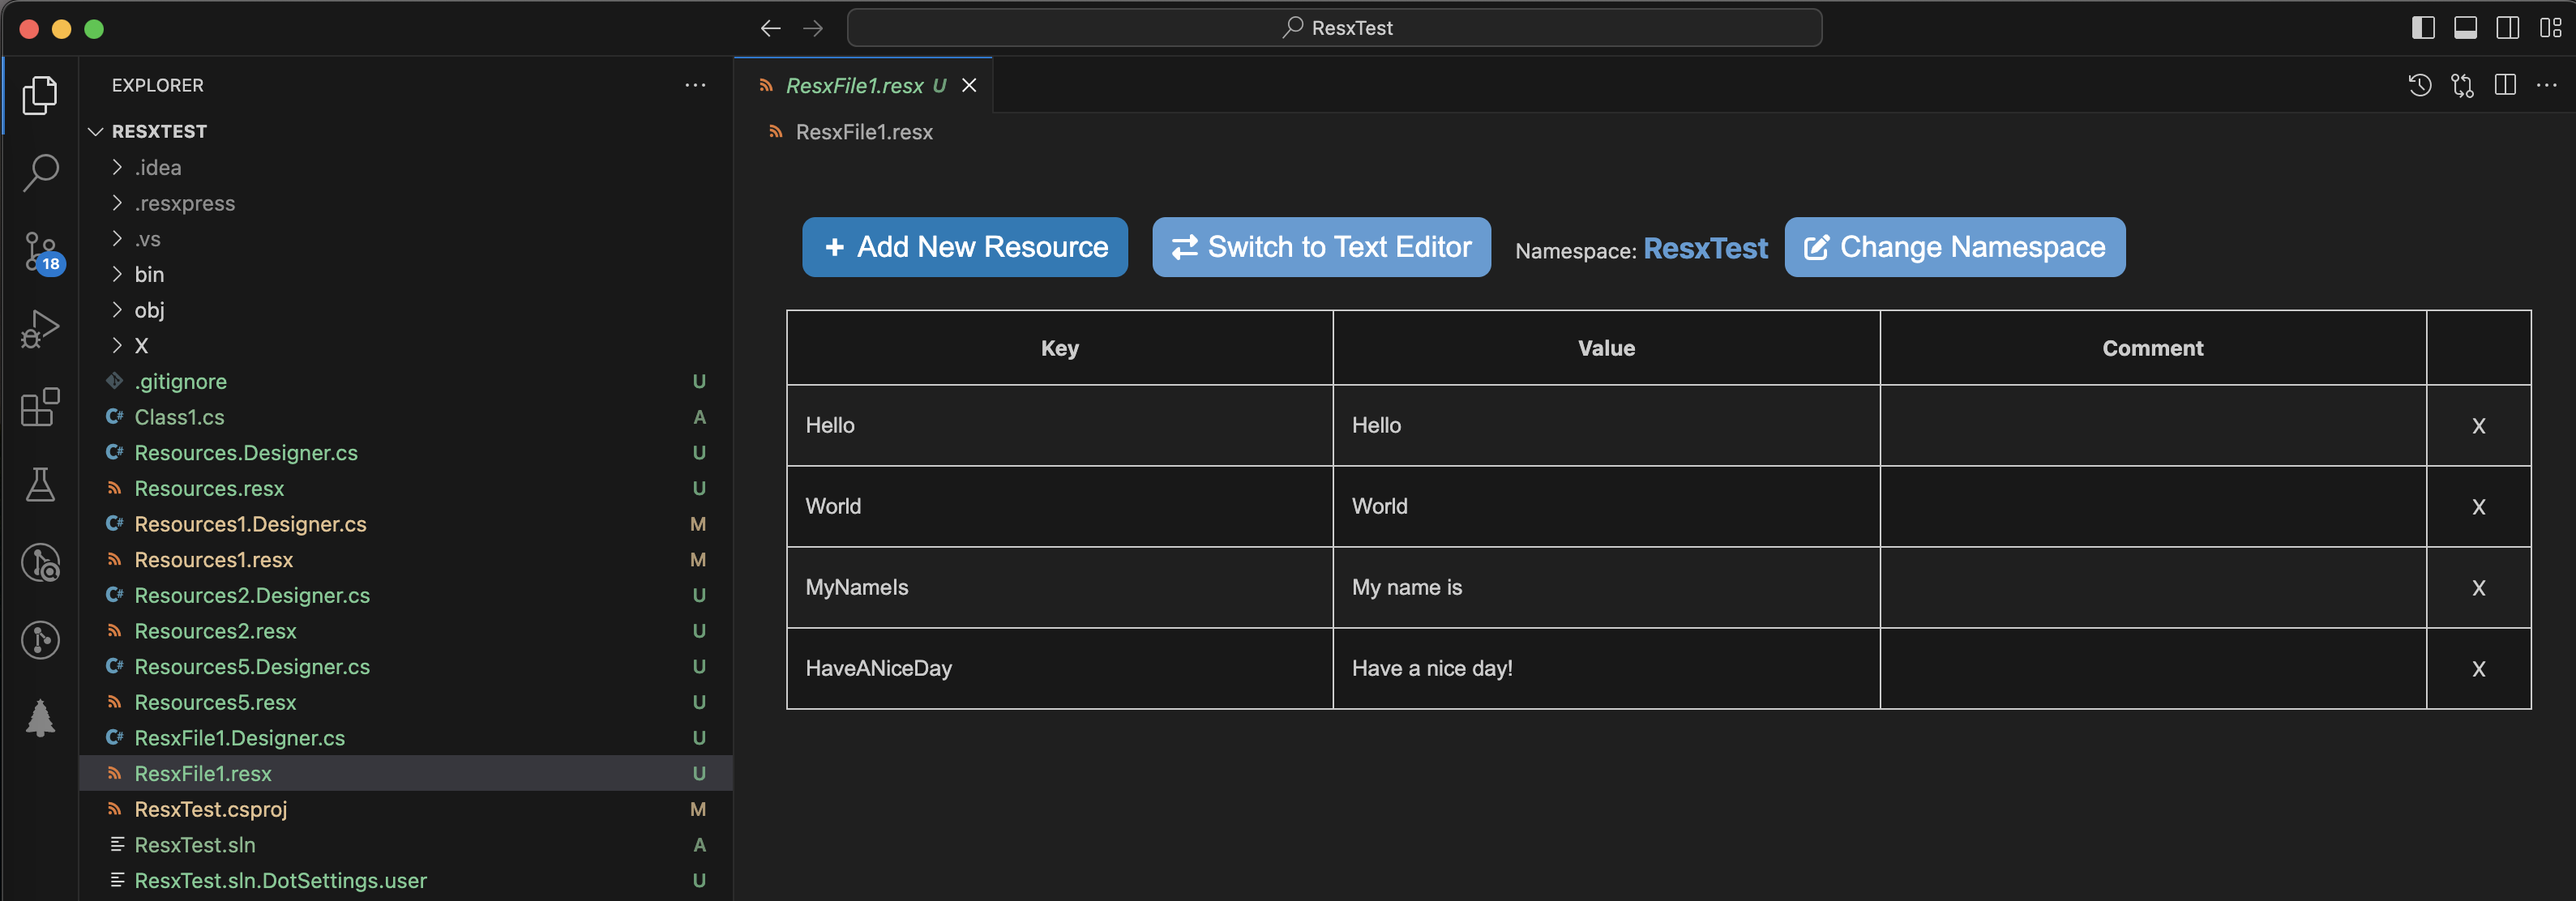The height and width of the screenshot is (901, 2576).
Task: Select the ResxFile1.resx breadcrumb tab
Action: [x=864, y=131]
